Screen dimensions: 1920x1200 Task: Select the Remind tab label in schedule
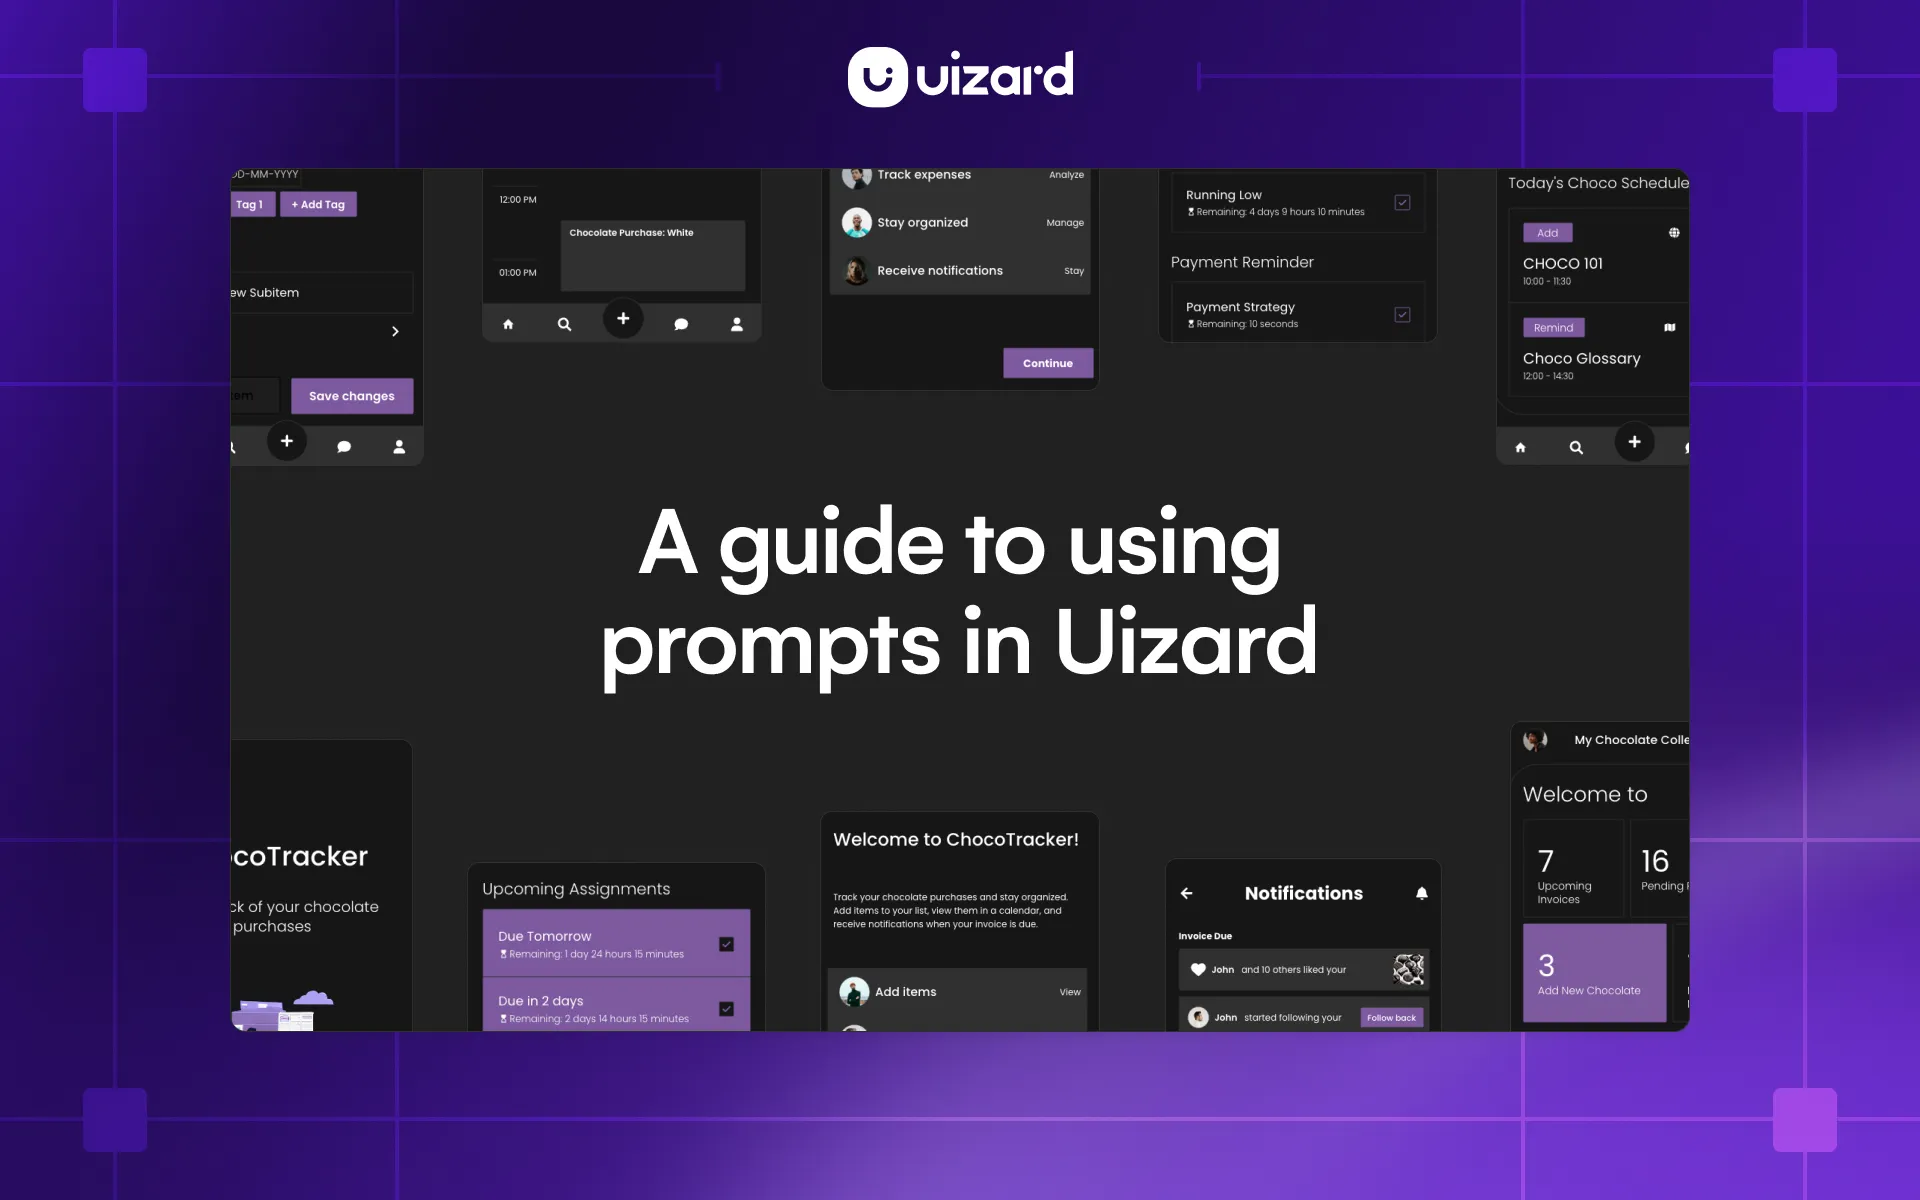coord(1552,328)
